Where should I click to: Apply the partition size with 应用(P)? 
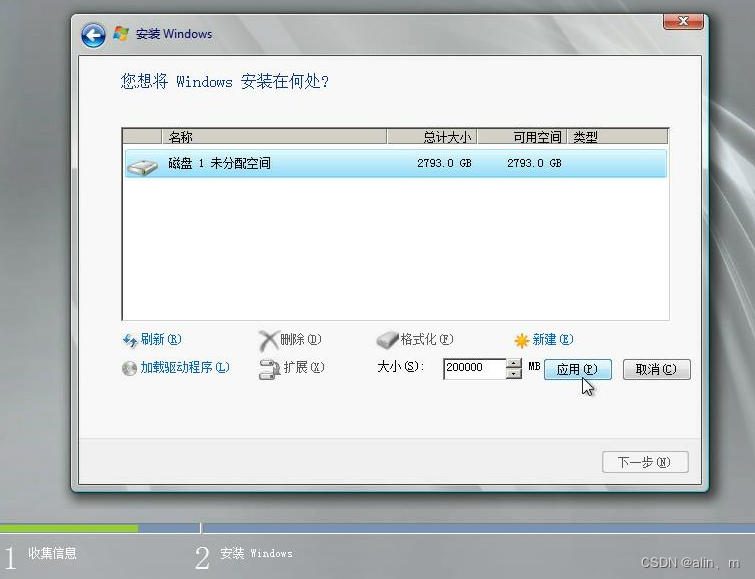tap(578, 369)
